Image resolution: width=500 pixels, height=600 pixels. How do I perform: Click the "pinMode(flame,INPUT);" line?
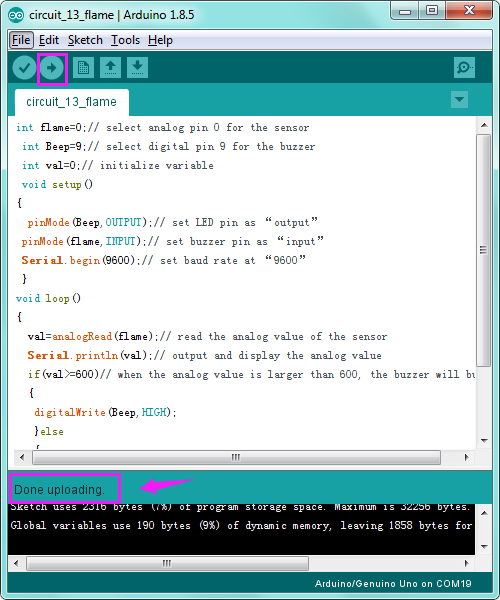click(173, 241)
